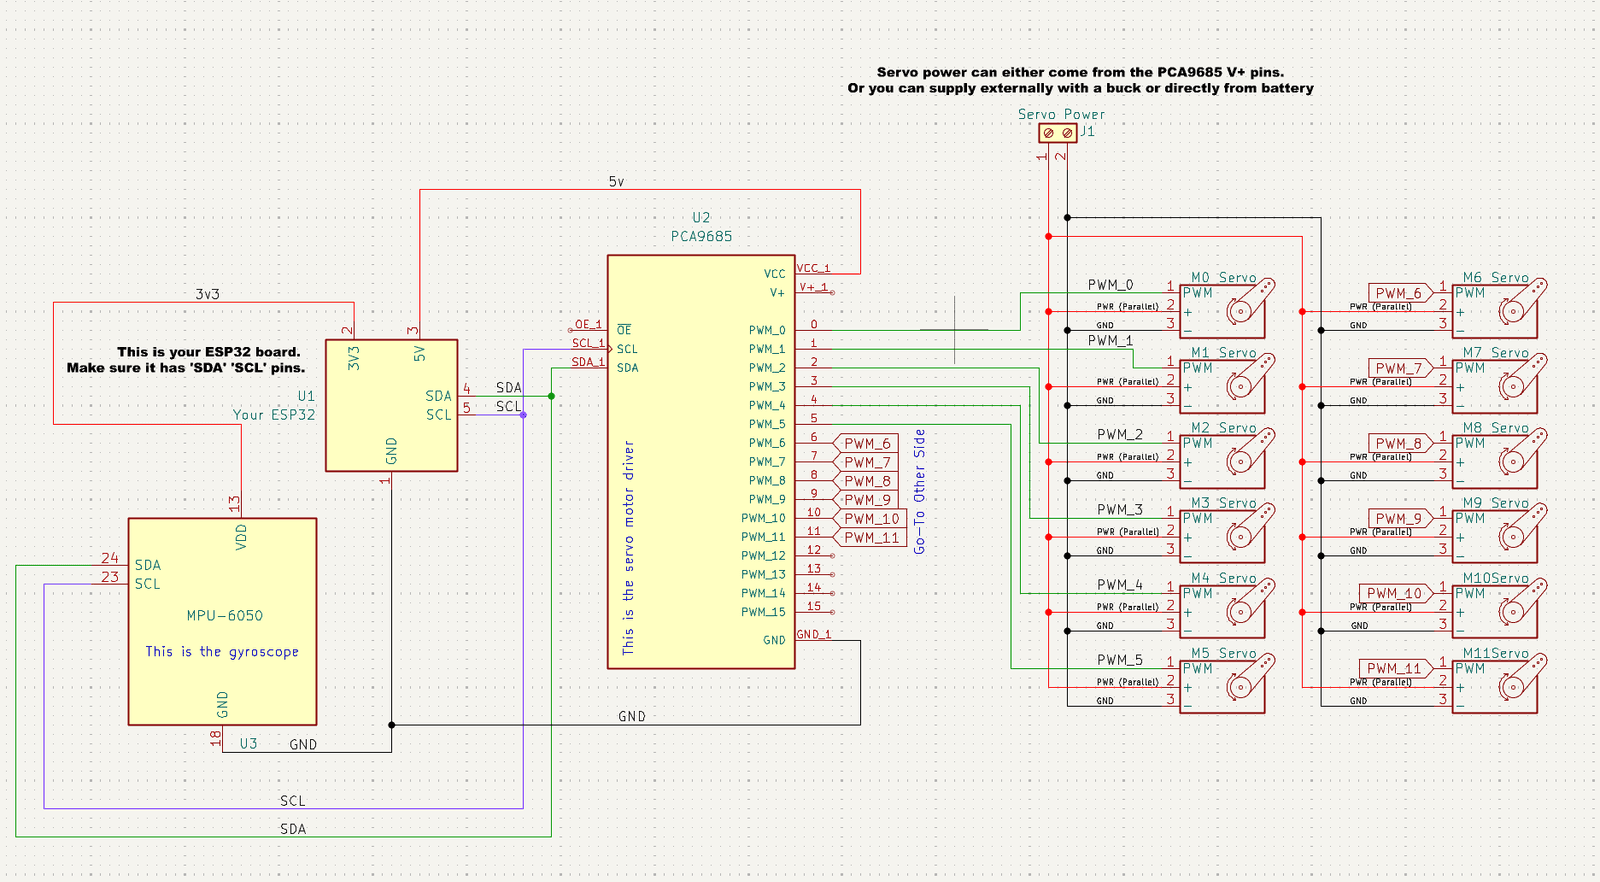Click the '3V3' pin name inside U1

point(354,359)
